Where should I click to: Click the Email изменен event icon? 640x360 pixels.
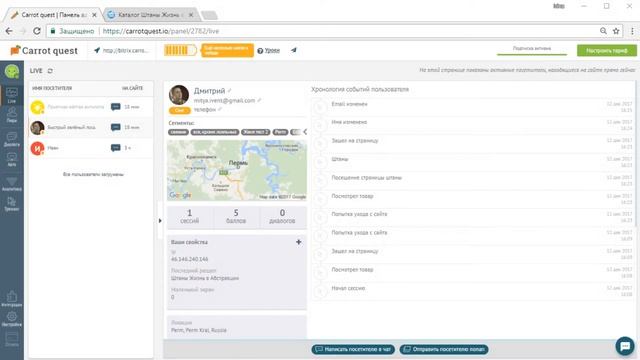click(320, 107)
